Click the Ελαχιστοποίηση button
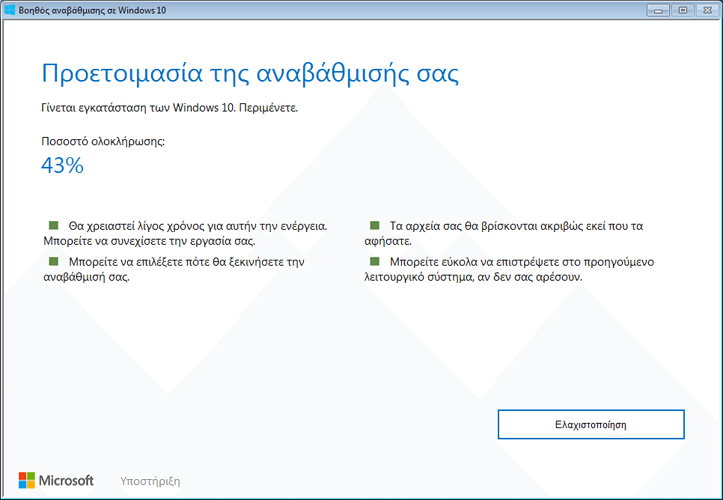 (591, 424)
